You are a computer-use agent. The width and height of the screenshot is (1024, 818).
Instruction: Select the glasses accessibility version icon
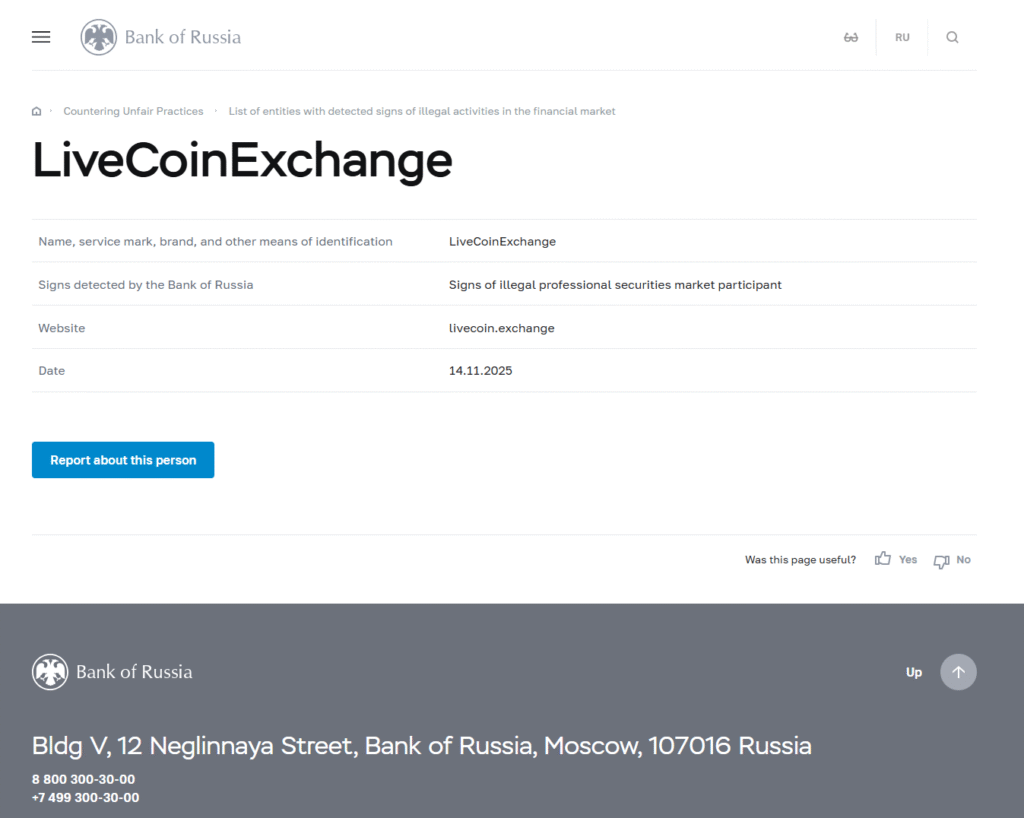[851, 36]
